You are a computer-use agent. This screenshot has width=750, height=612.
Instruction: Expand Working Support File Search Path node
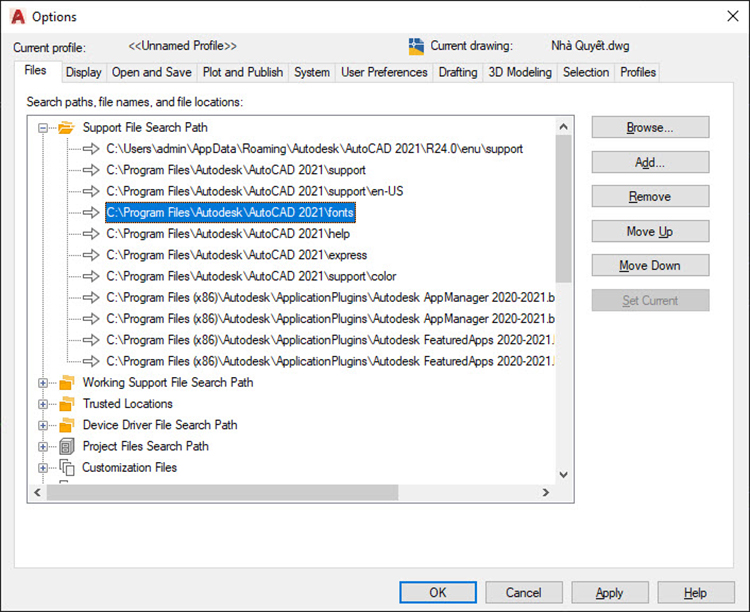click(x=43, y=383)
